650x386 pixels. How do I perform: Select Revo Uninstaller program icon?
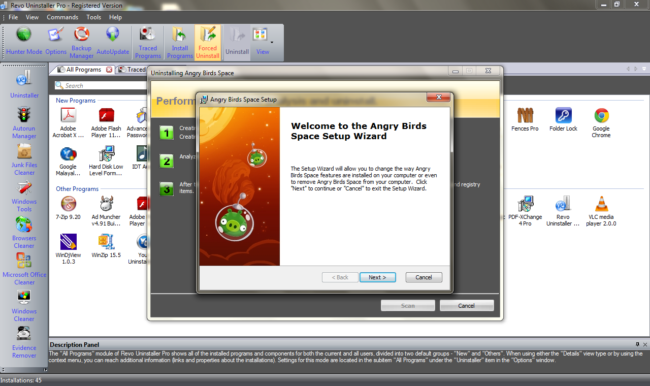point(563,211)
